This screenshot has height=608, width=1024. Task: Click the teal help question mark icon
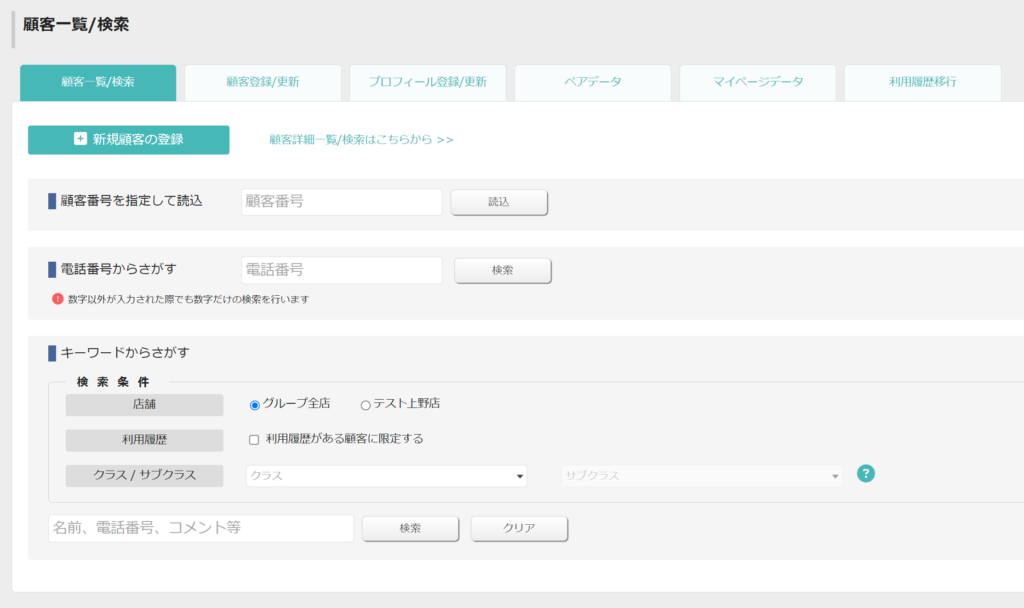tap(865, 473)
